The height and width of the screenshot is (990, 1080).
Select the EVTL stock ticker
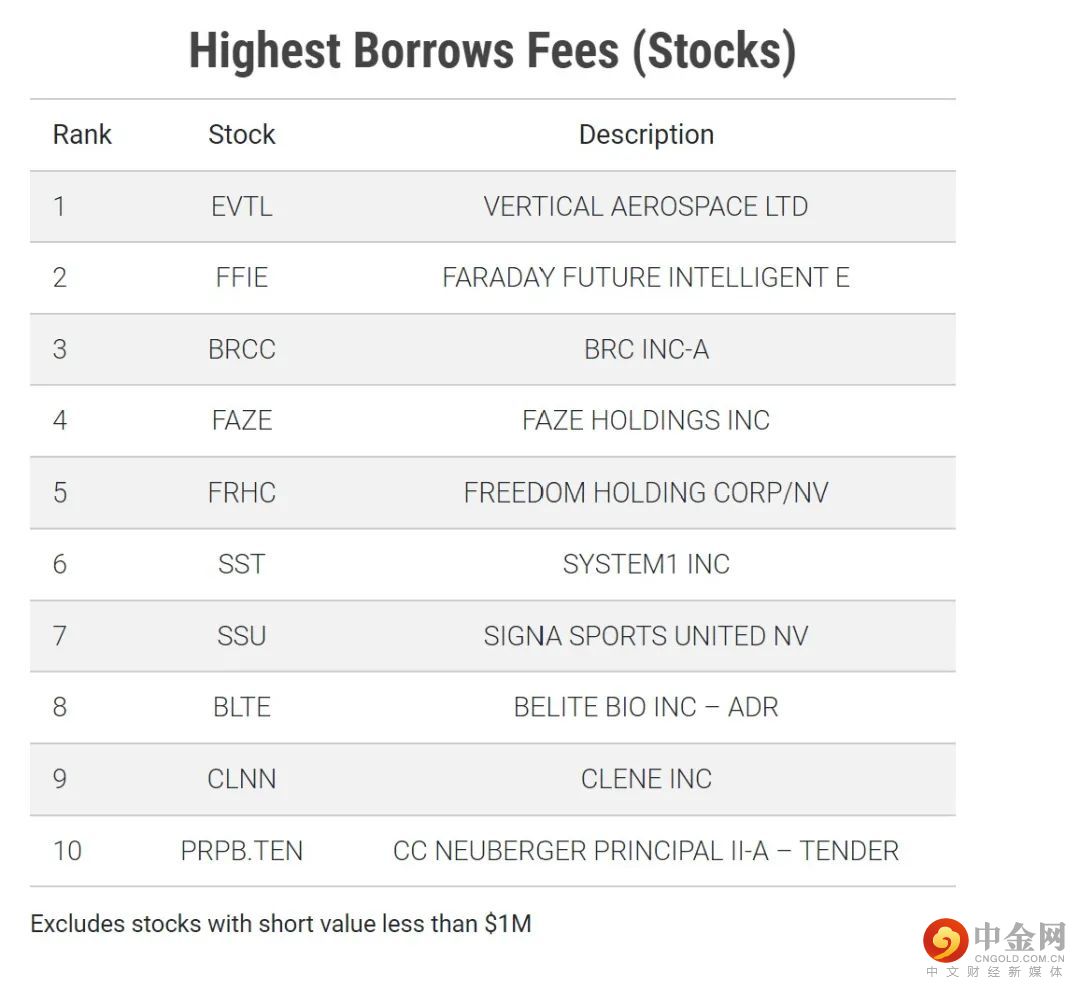coord(241,207)
